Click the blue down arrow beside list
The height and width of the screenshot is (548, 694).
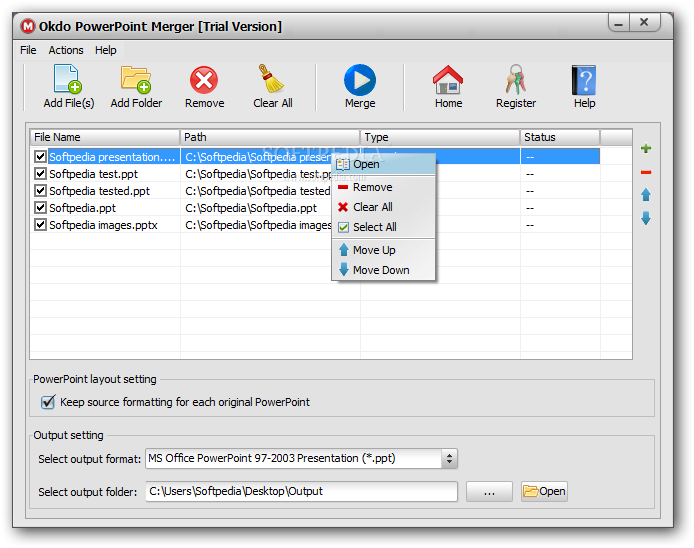pyautogui.click(x=646, y=218)
